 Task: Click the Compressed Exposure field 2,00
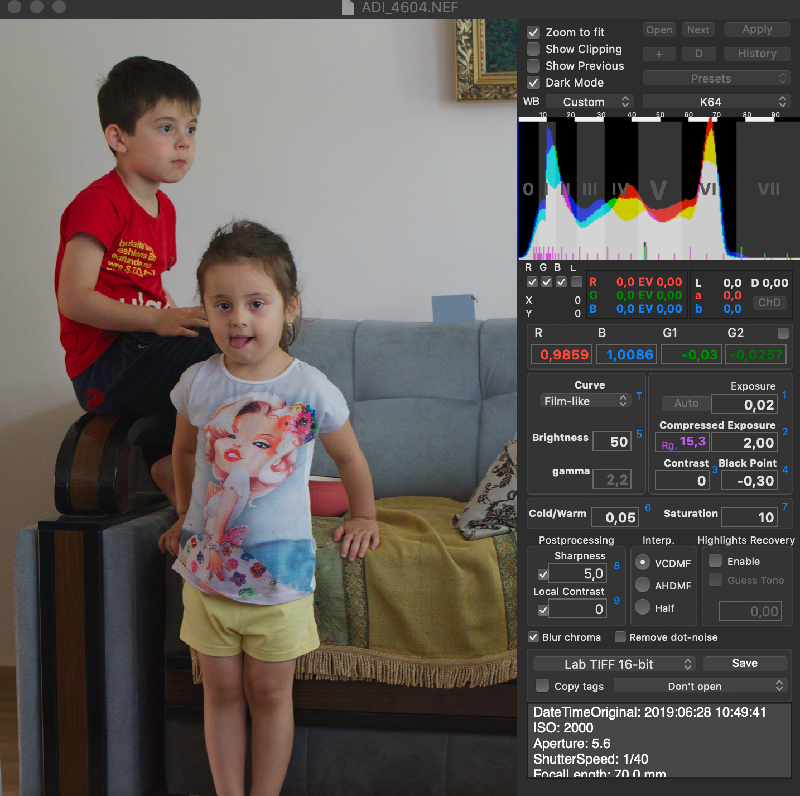[x=744, y=442]
